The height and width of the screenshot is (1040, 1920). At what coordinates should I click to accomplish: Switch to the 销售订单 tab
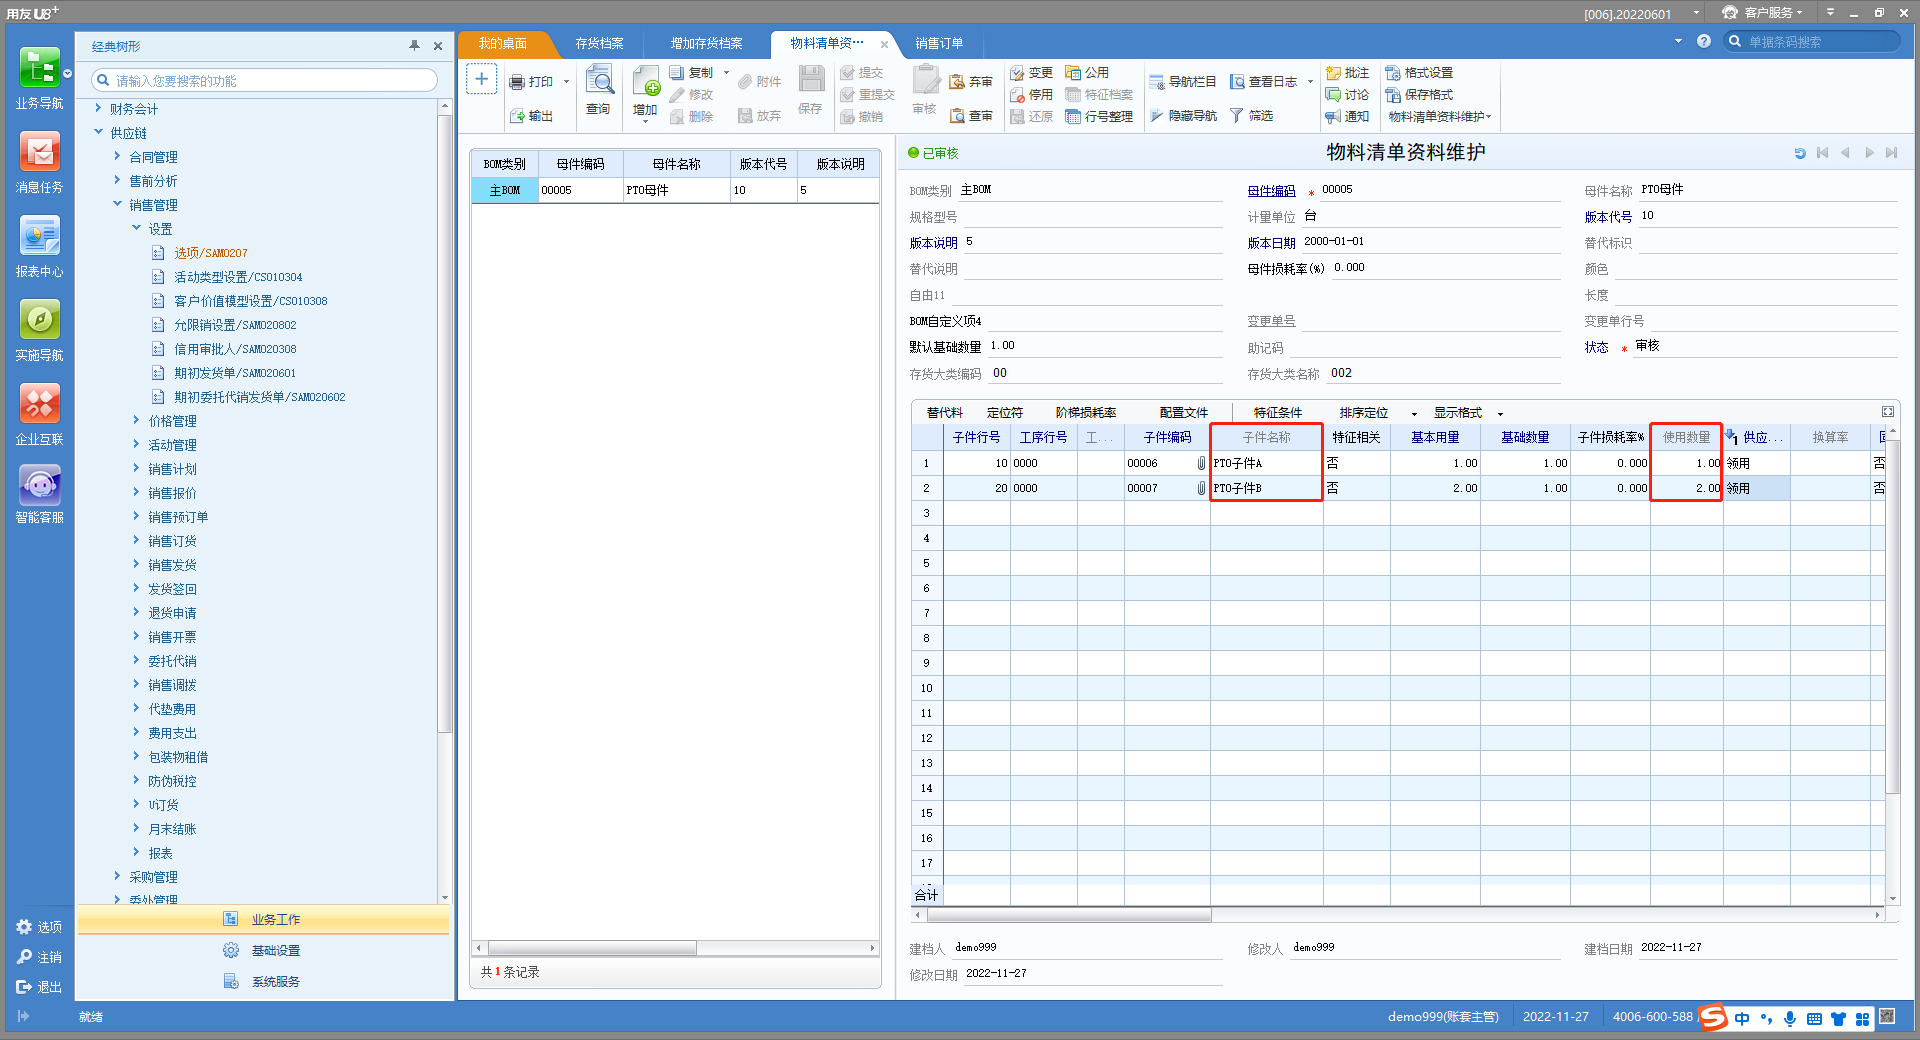click(x=938, y=44)
